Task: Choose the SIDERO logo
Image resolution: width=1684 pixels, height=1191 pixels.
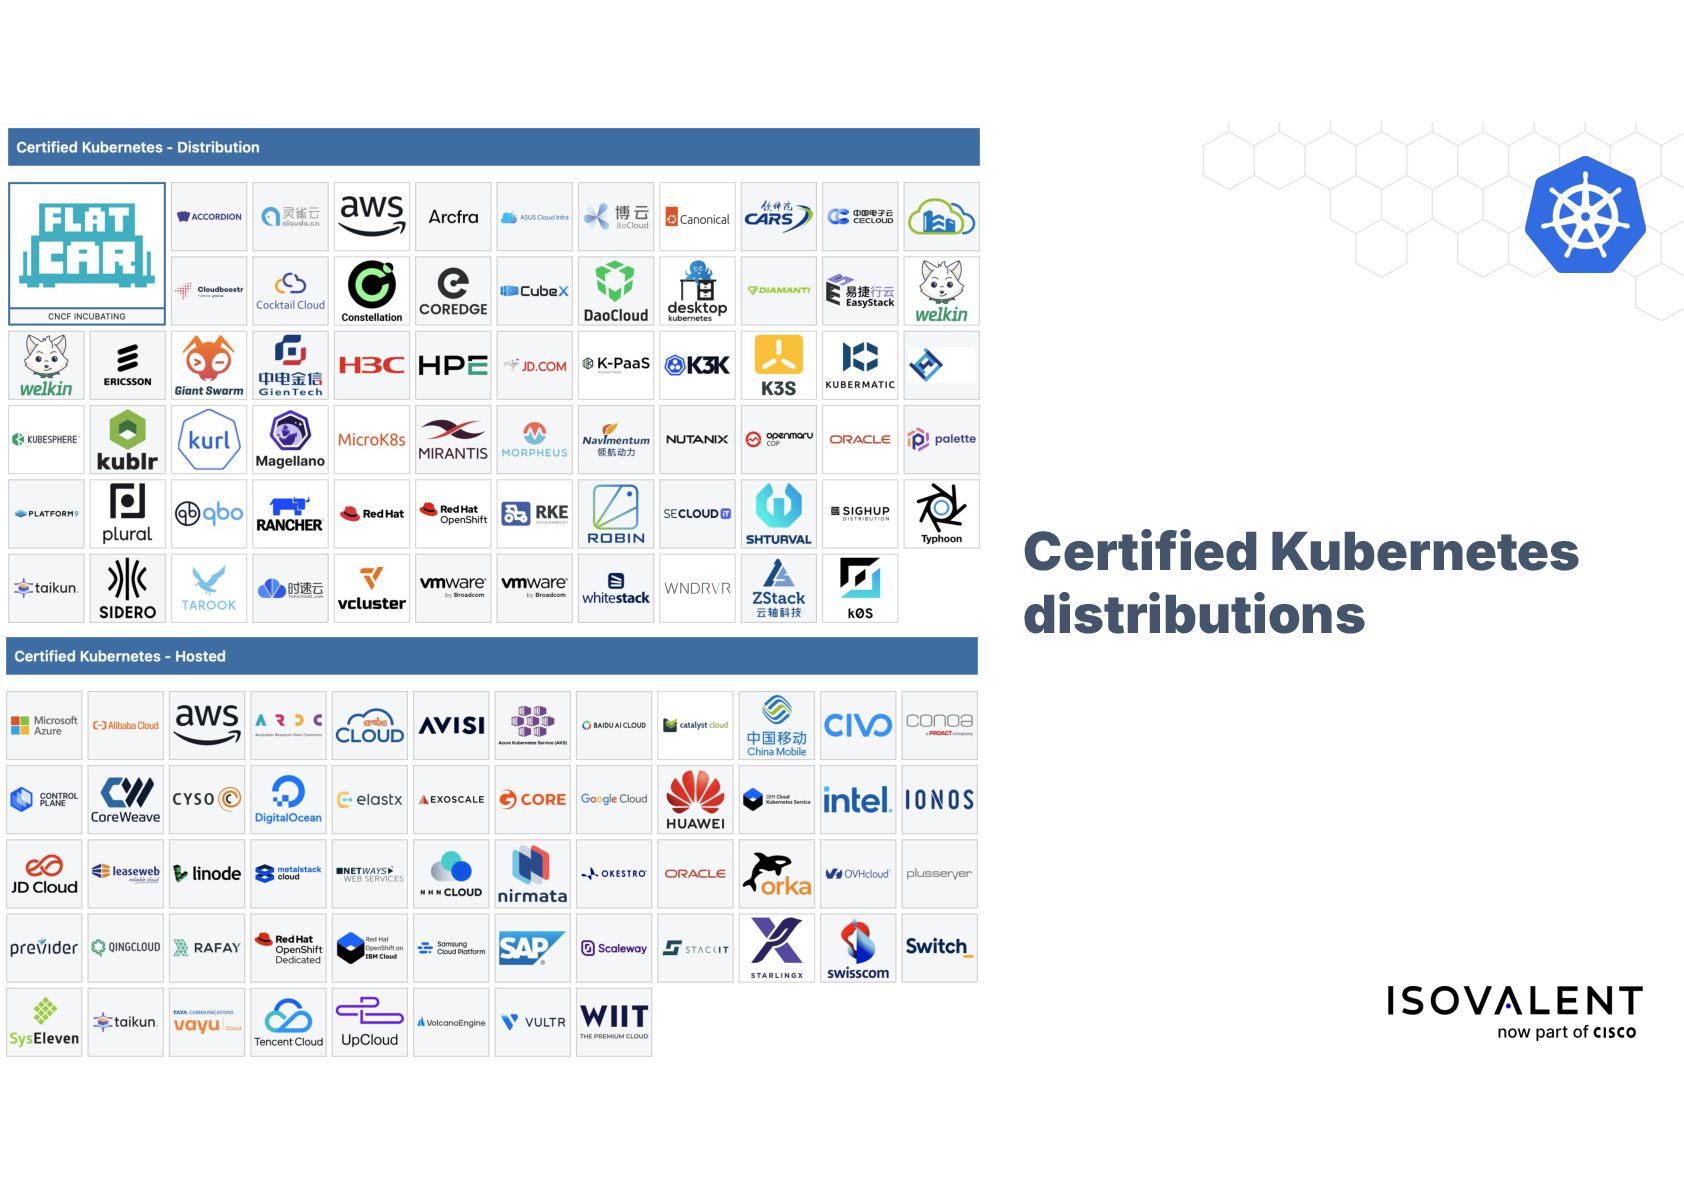Action: [x=127, y=588]
